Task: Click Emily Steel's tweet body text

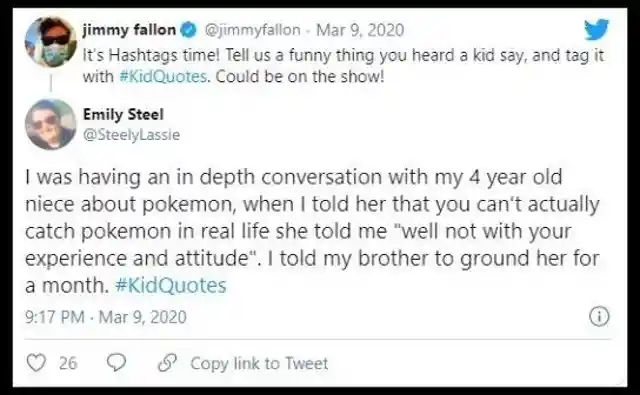Action: 312,231
